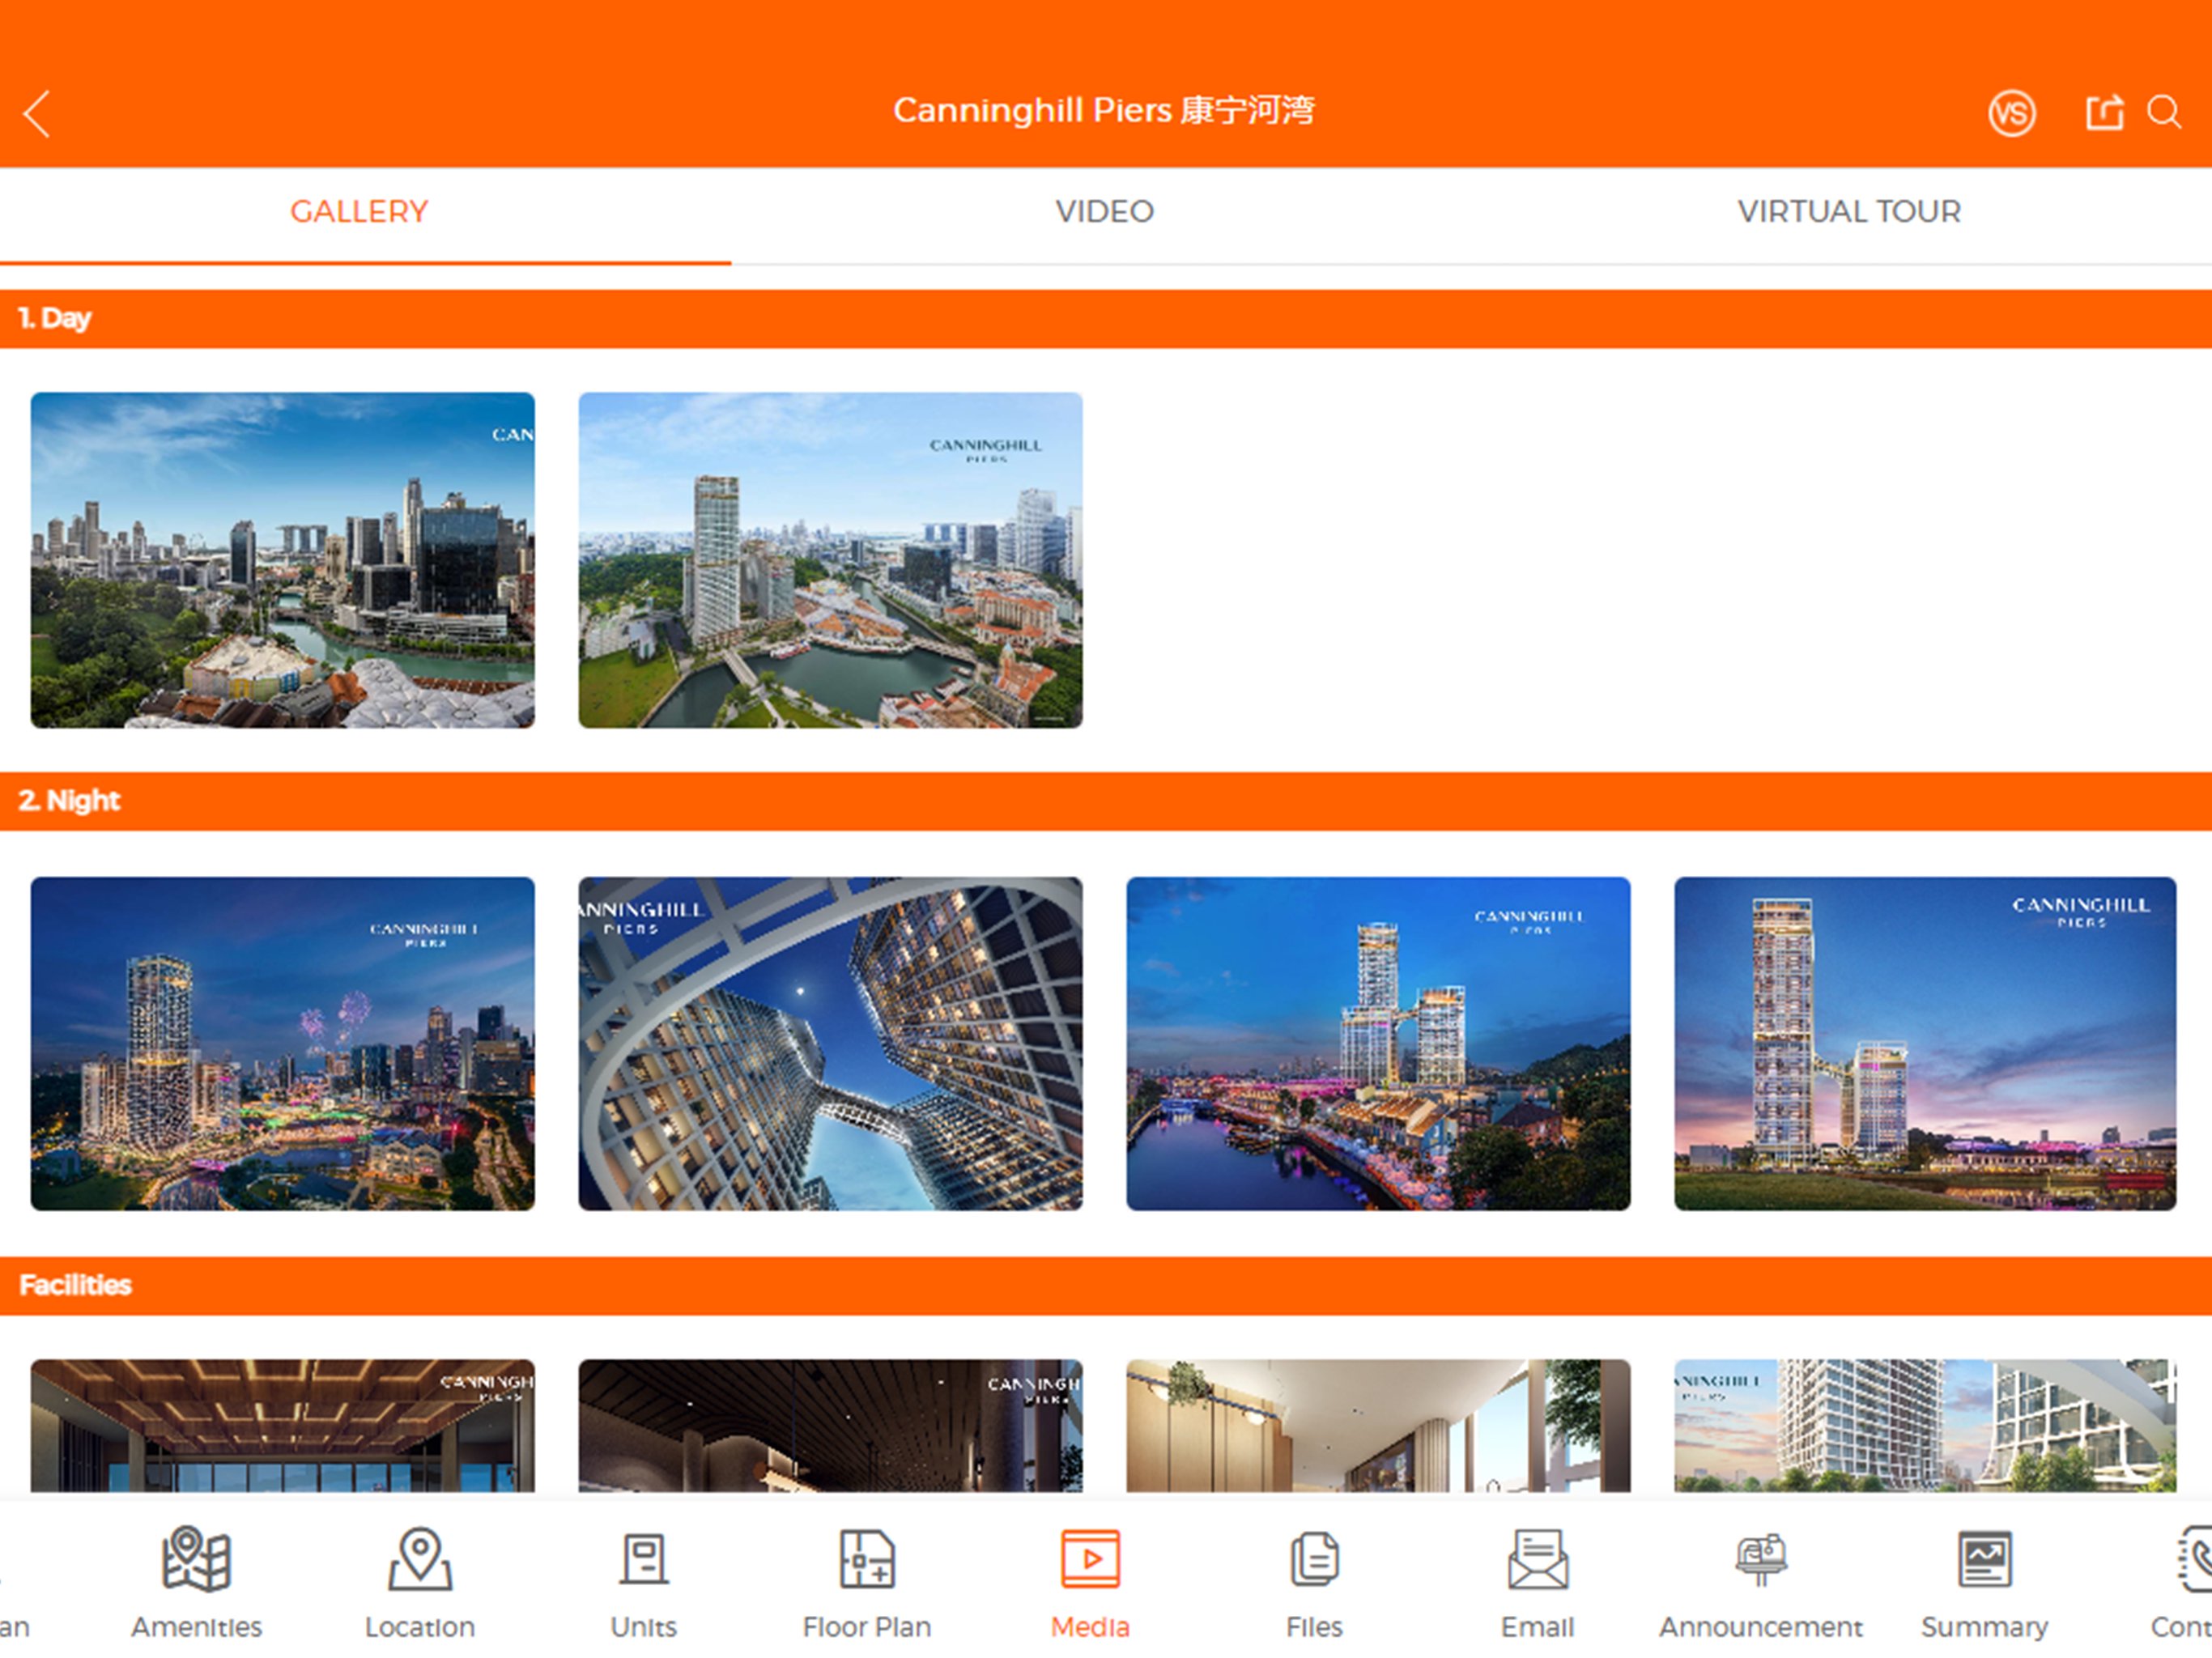This screenshot has height=1658, width=2212.
Task: Open the Floor Plan icon
Action: point(867,1559)
